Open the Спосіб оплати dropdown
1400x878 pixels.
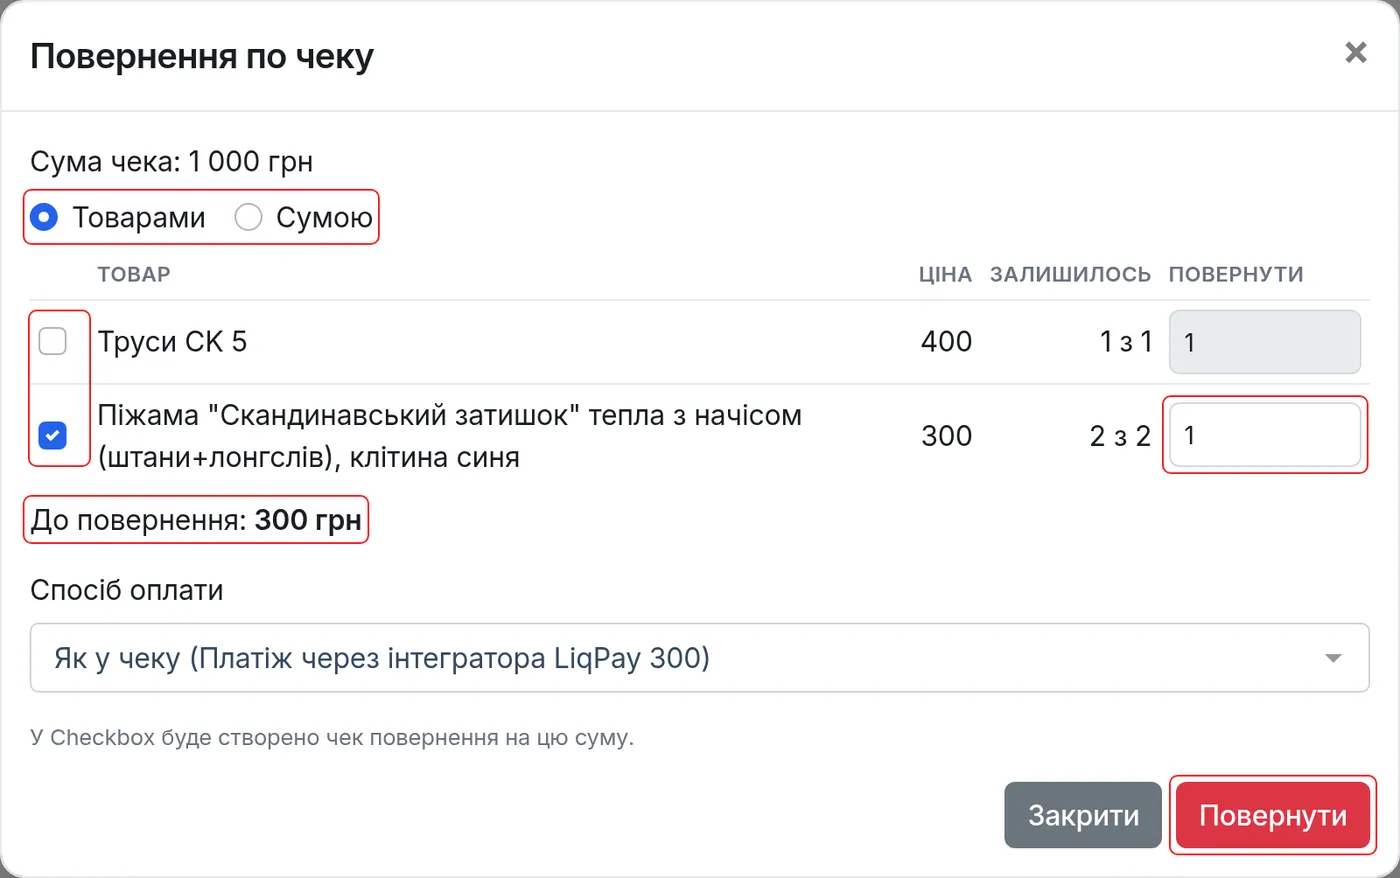(x=699, y=658)
